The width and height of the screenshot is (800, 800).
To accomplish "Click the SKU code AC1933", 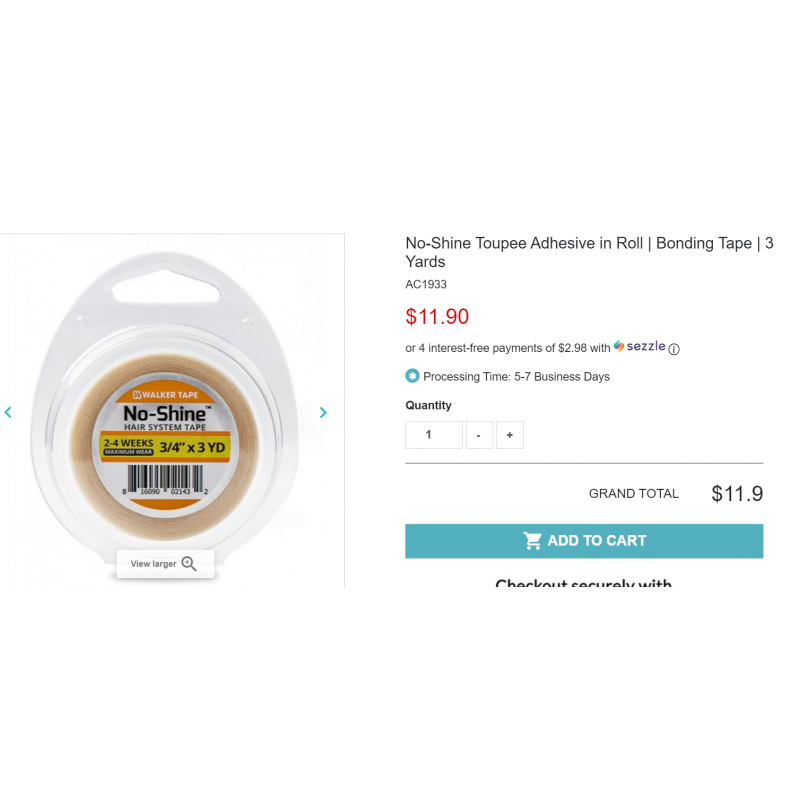I will pyautogui.click(x=426, y=284).
